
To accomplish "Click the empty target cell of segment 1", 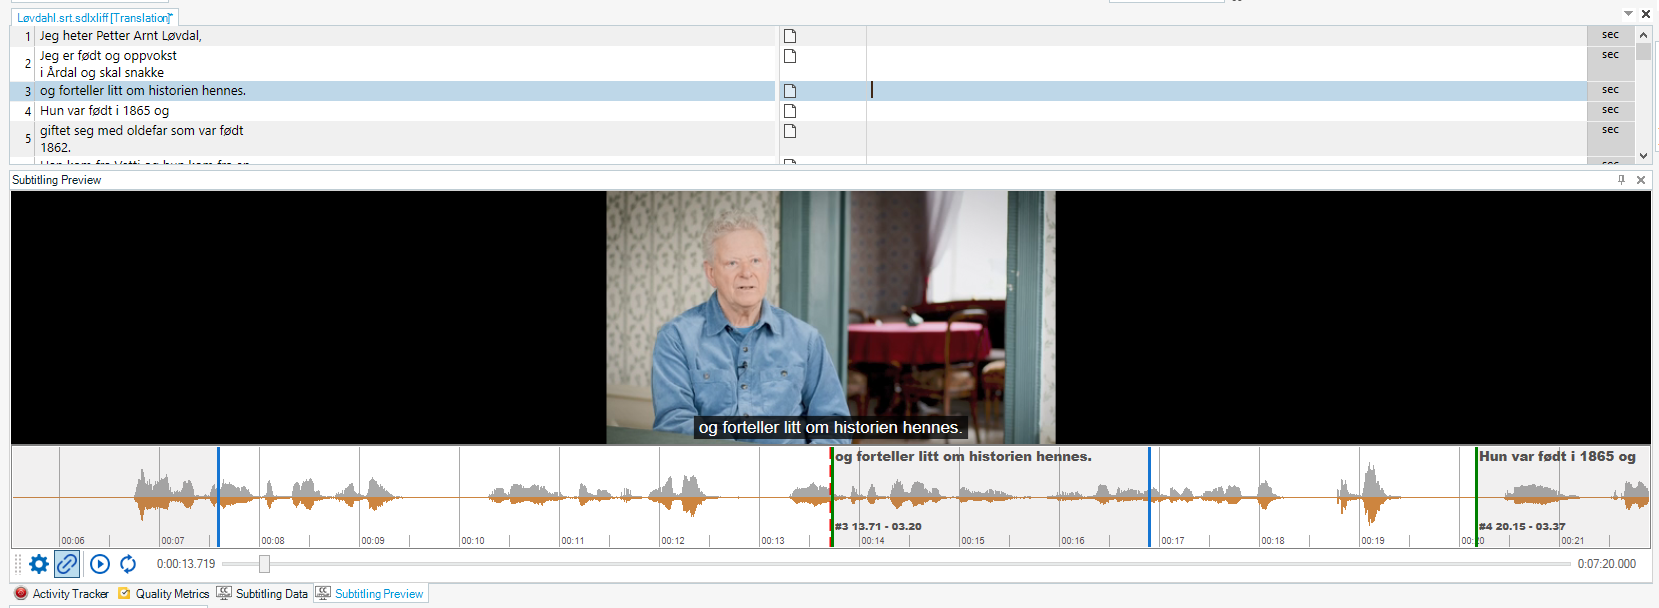I will click(x=1226, y=36).
